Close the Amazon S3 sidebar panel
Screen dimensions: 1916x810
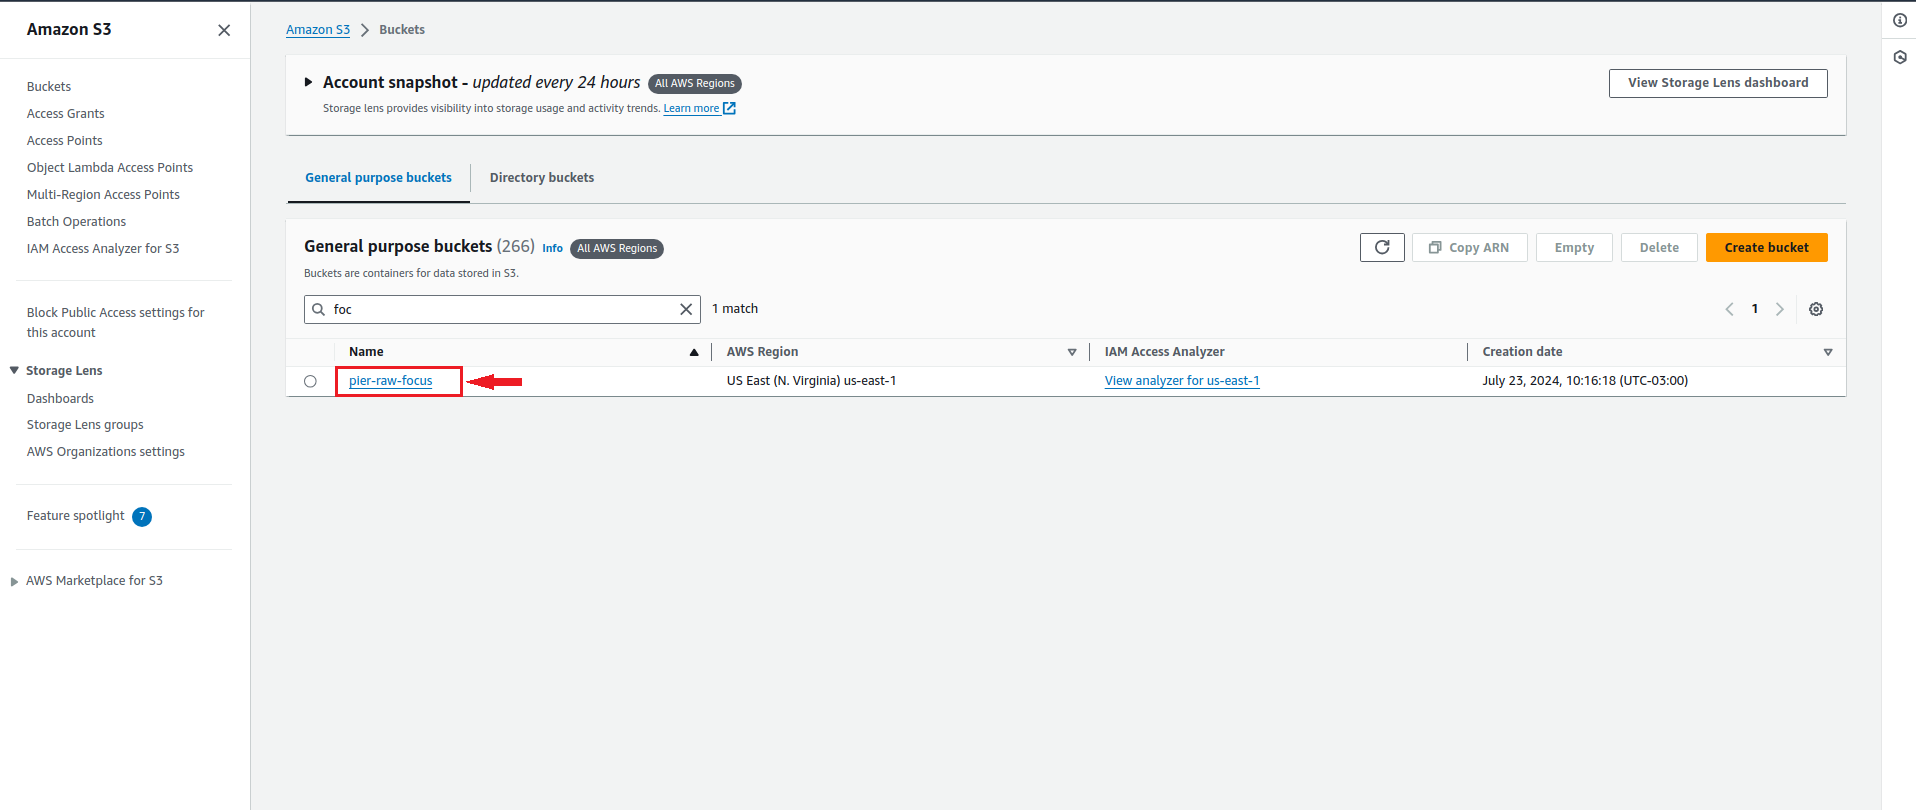(x=224, y=30)
